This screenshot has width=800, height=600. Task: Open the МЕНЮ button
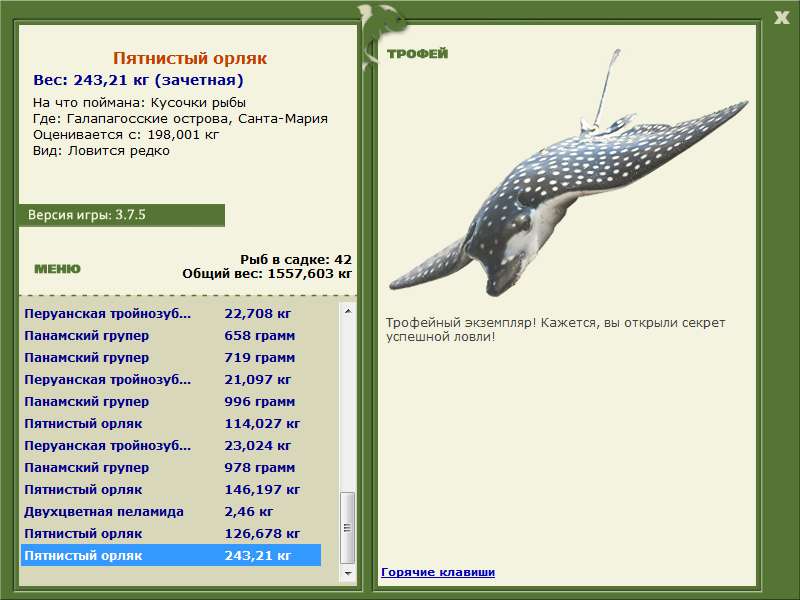coord(57,269)
